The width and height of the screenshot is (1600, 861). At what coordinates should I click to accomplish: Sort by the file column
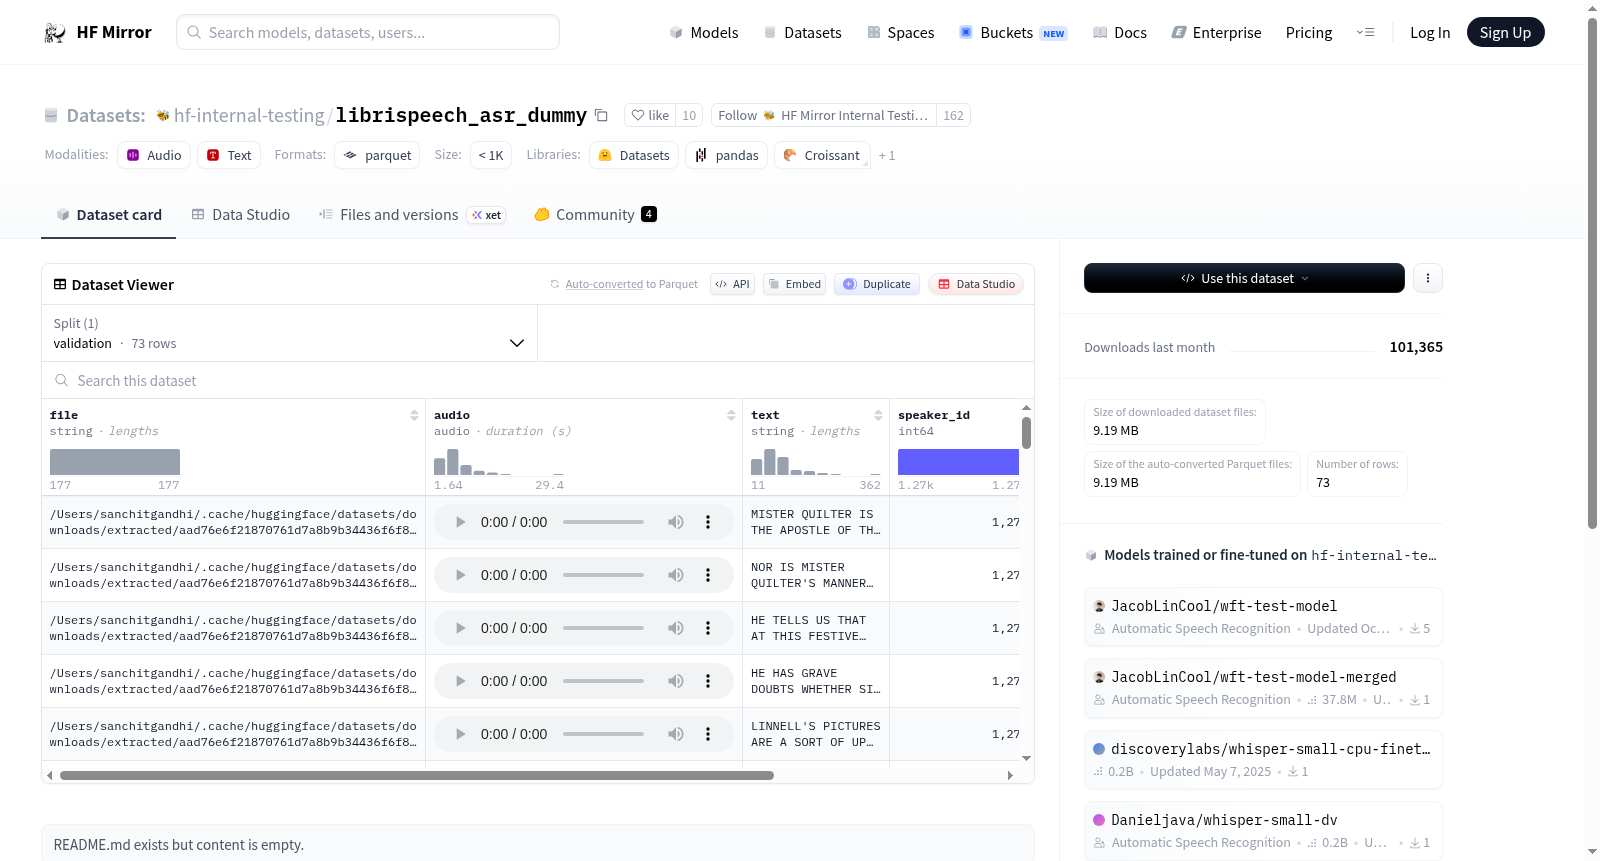point(414,415)
